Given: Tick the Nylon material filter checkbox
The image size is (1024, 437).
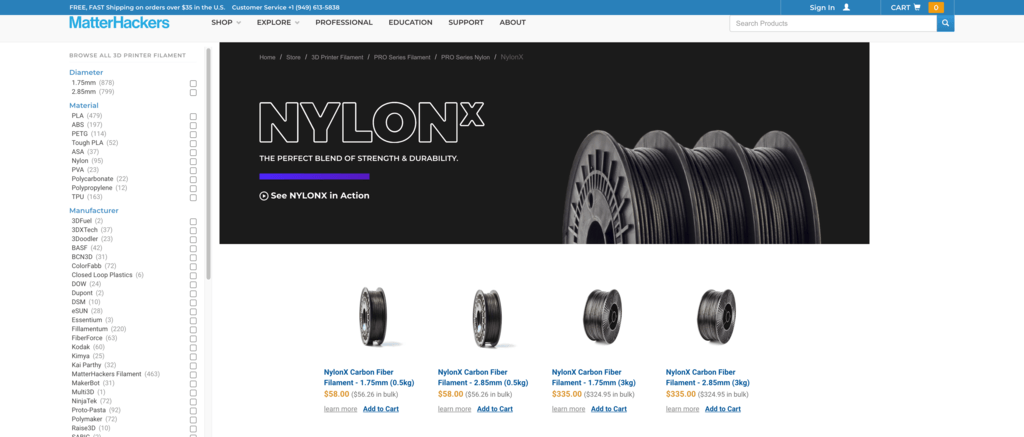Looking at the screenshot, I should [193, 161].
